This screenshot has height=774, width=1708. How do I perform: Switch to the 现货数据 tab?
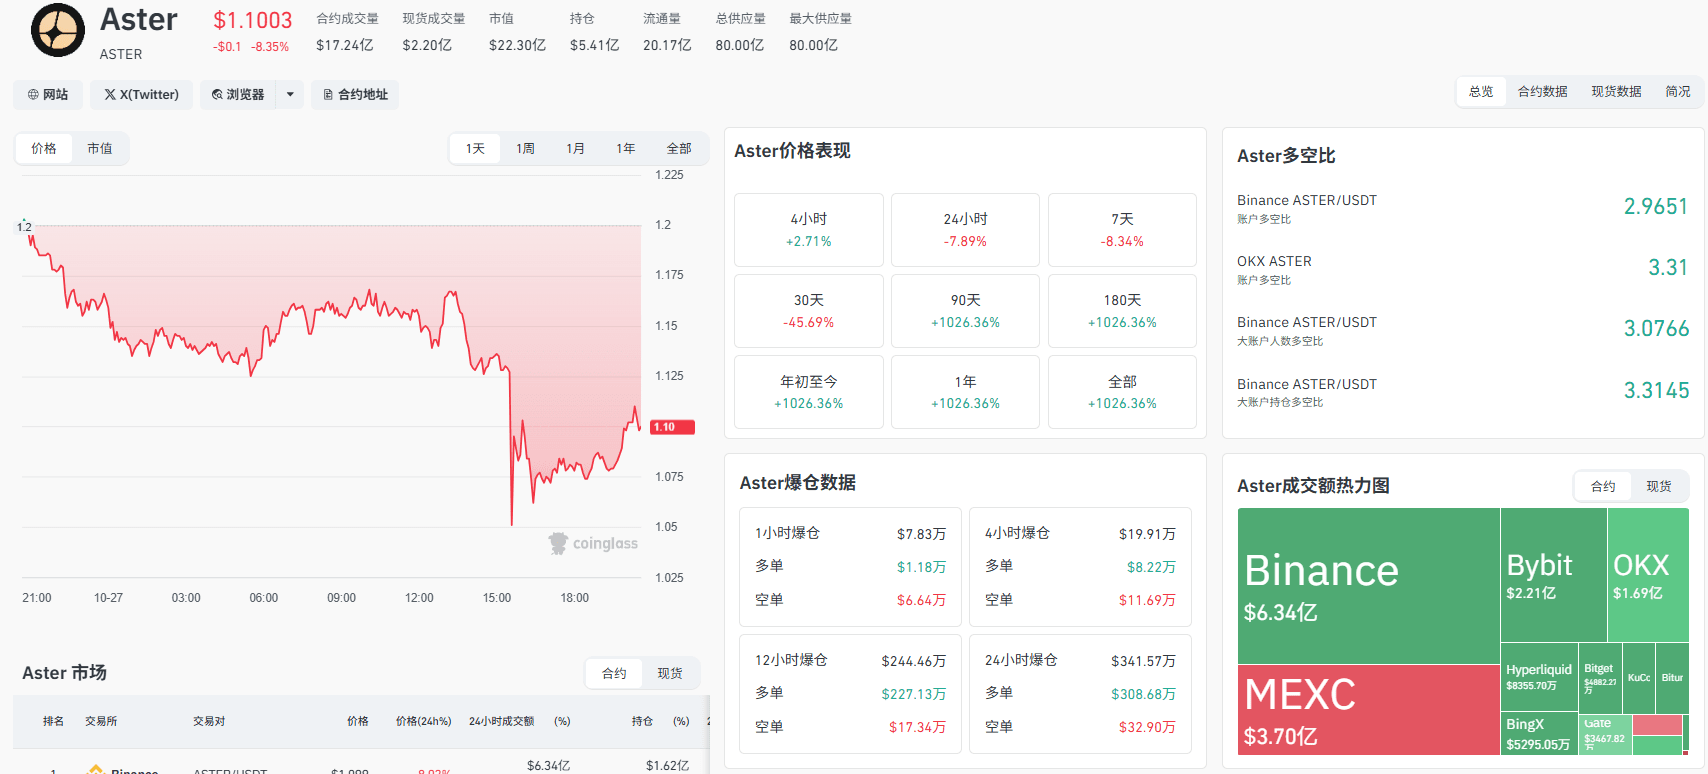tap(1616, 91)
